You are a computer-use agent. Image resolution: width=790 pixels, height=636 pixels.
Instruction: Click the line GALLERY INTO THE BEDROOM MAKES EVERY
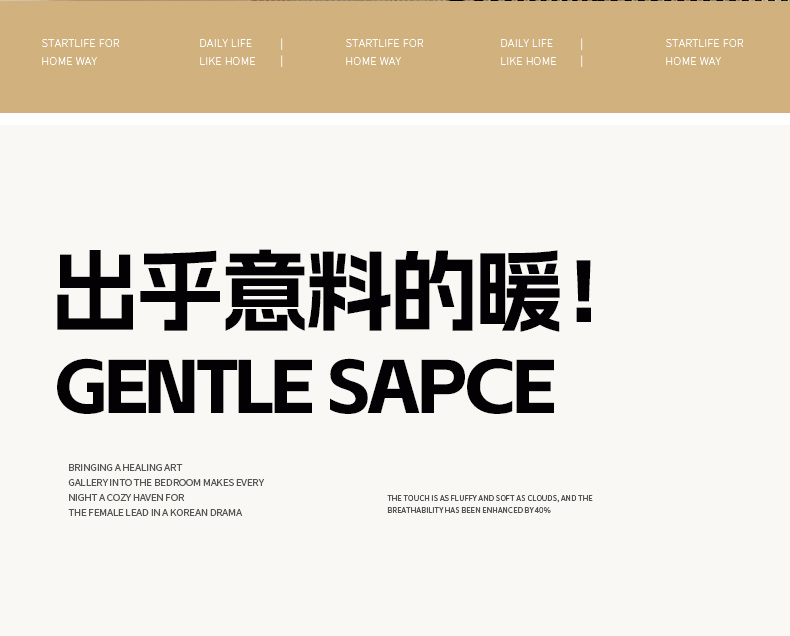tap(166, 482)
